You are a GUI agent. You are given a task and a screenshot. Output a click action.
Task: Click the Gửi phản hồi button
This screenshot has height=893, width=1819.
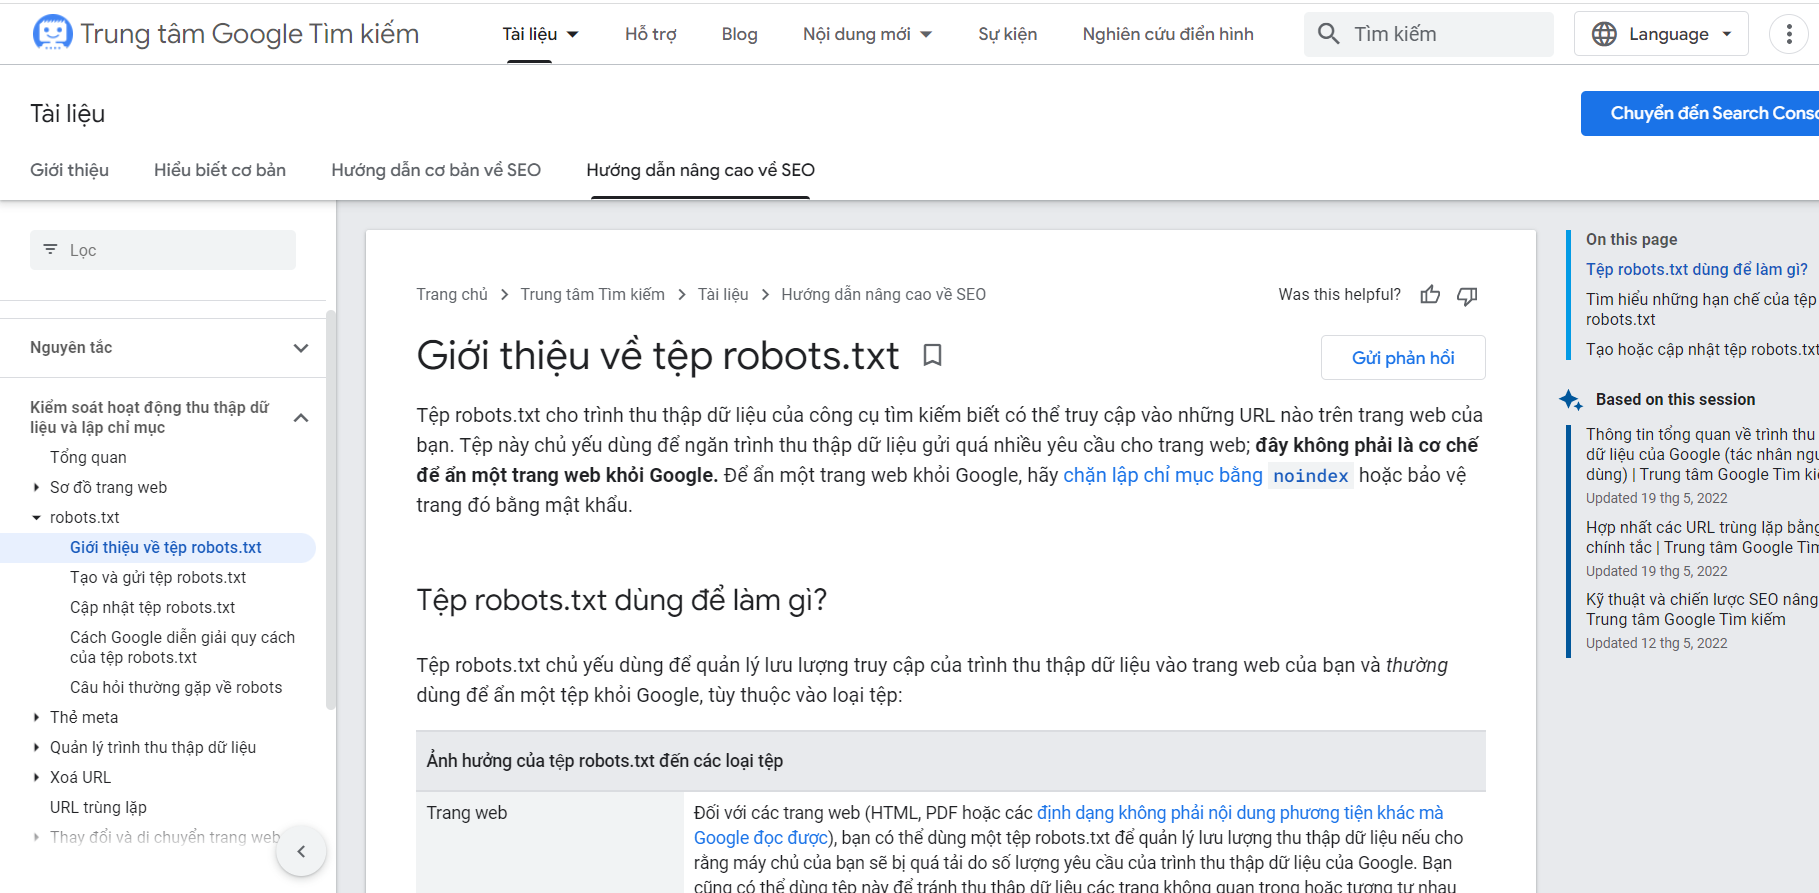click(x=1402, y=358)
